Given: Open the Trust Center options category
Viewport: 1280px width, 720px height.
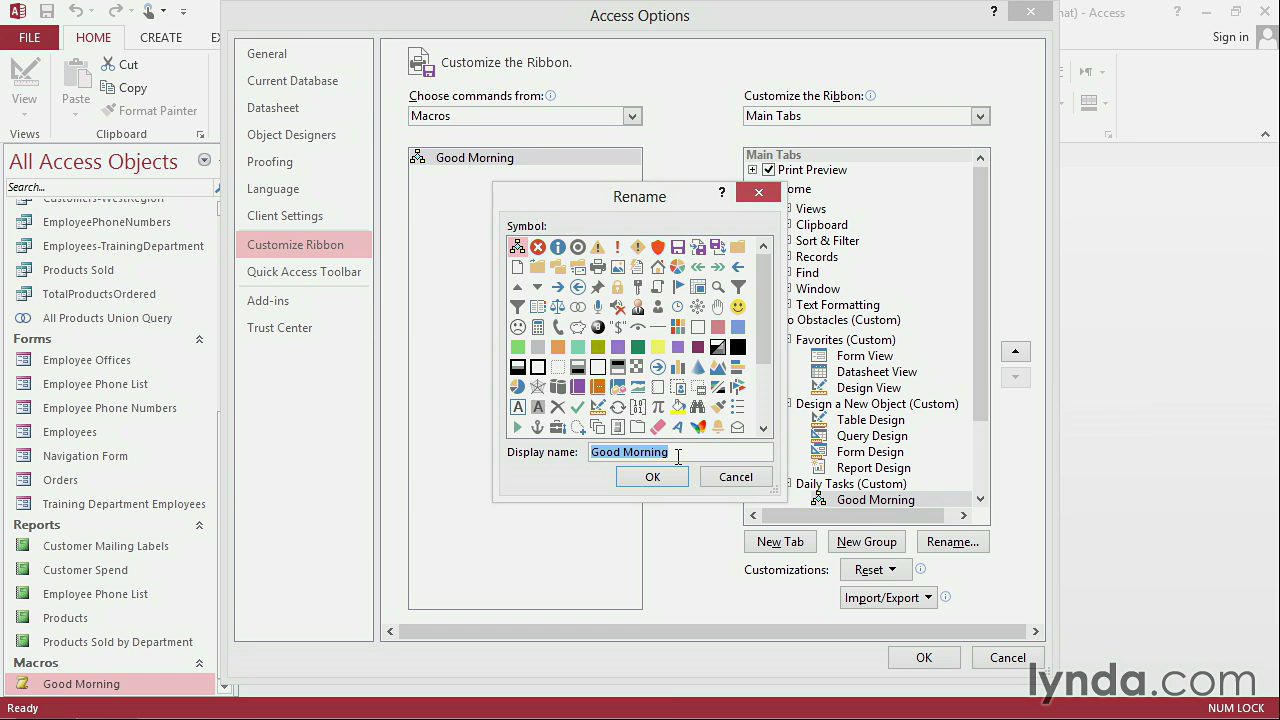Looking at the screenshot, I should pos(304,328).
